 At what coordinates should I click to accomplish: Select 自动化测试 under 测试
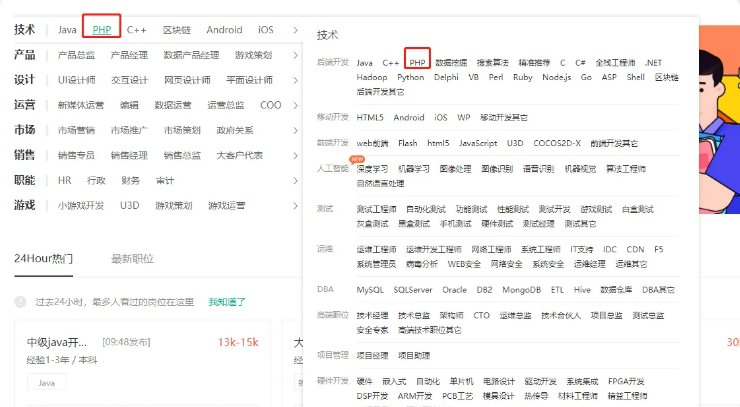426,209
